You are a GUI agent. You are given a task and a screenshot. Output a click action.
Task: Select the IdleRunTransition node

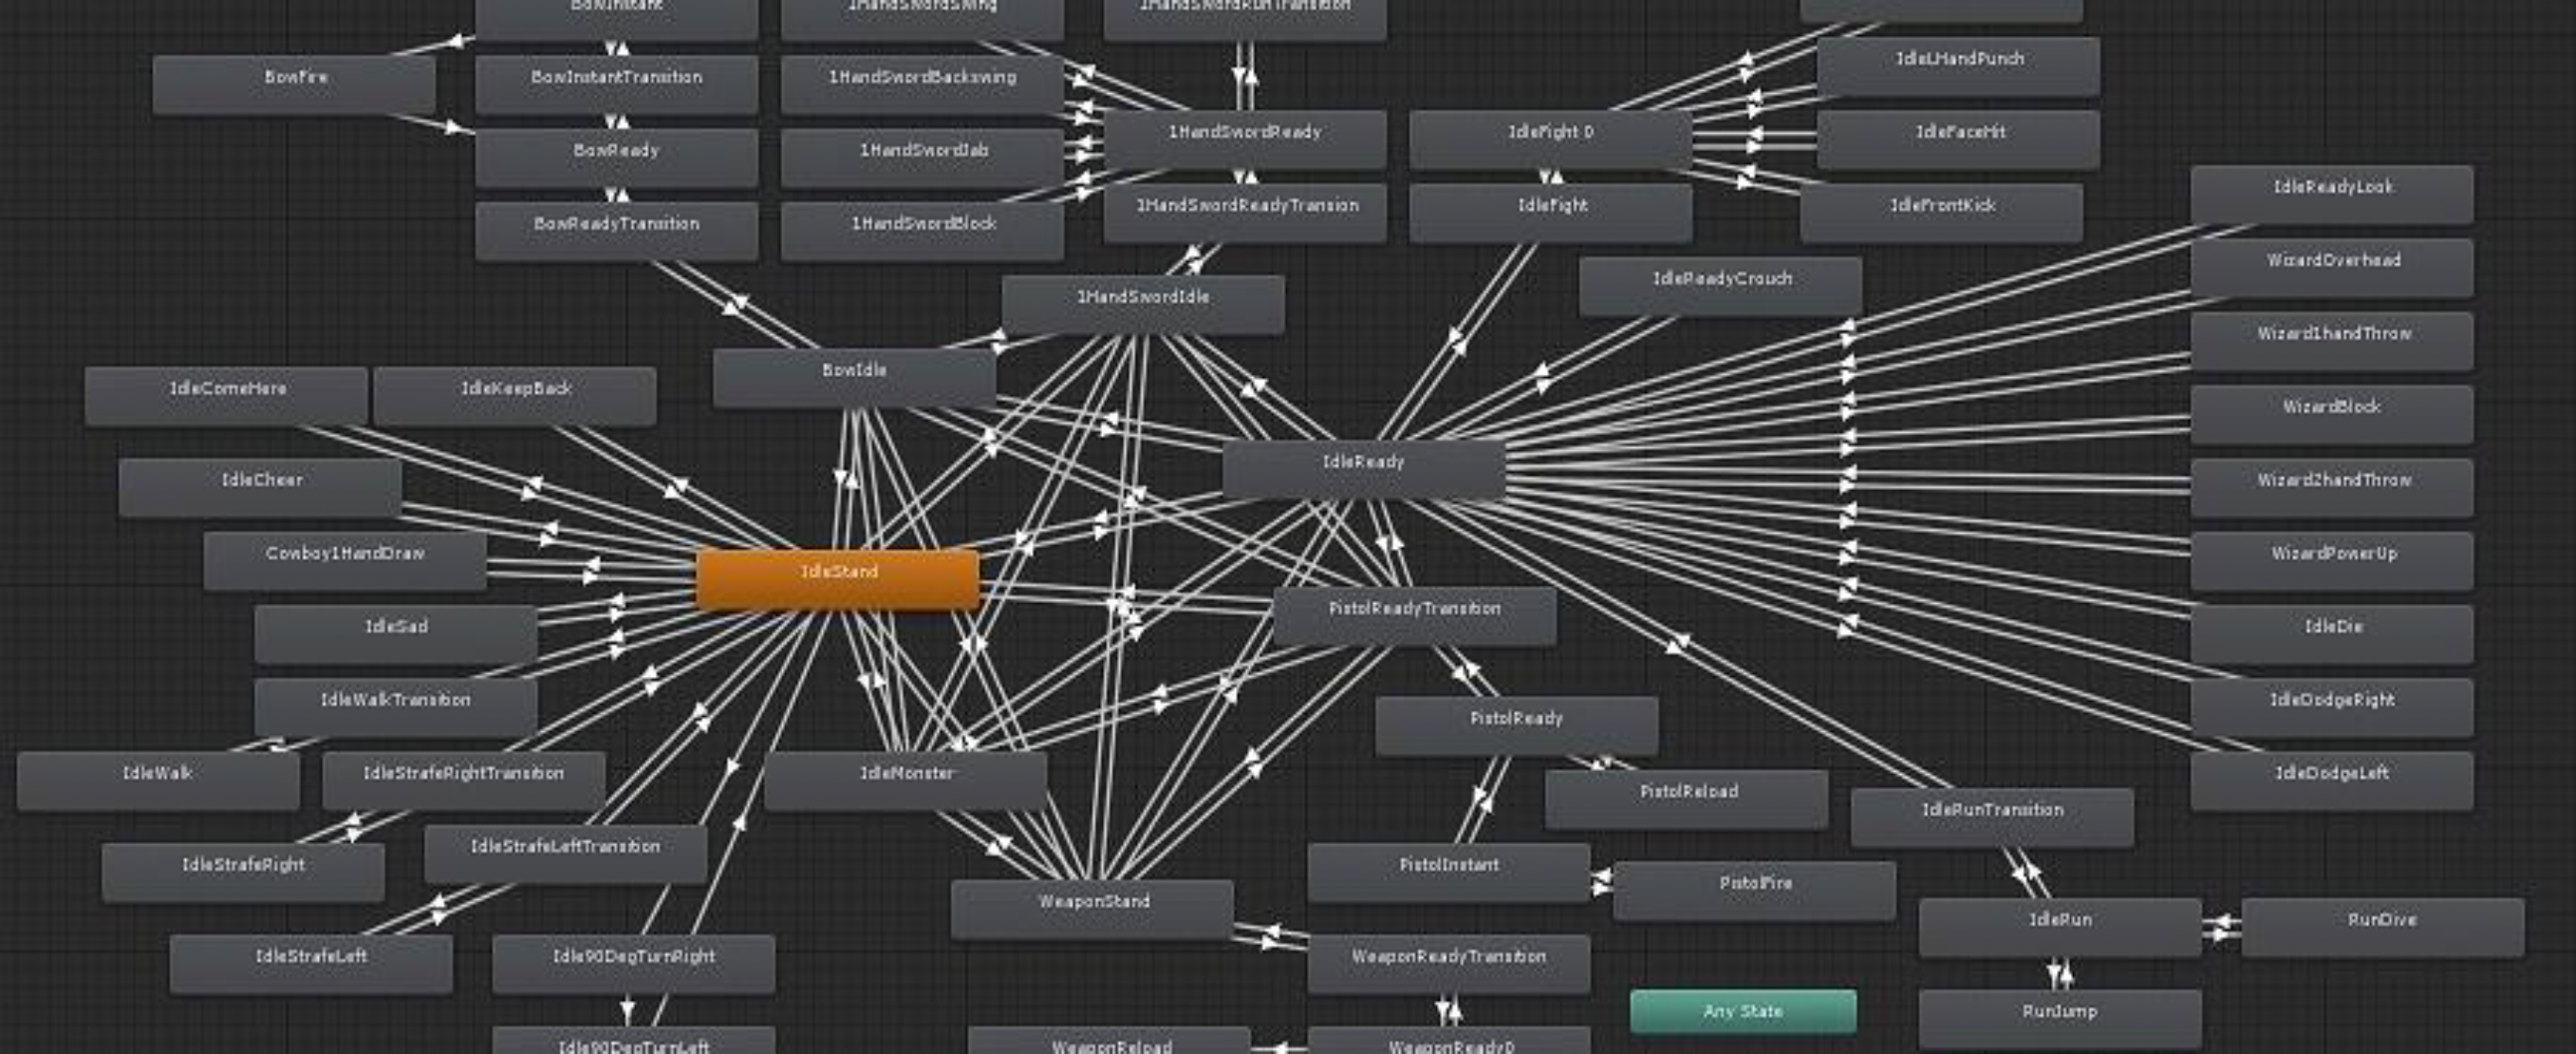pyautogui.click(x=1992, y=816)
